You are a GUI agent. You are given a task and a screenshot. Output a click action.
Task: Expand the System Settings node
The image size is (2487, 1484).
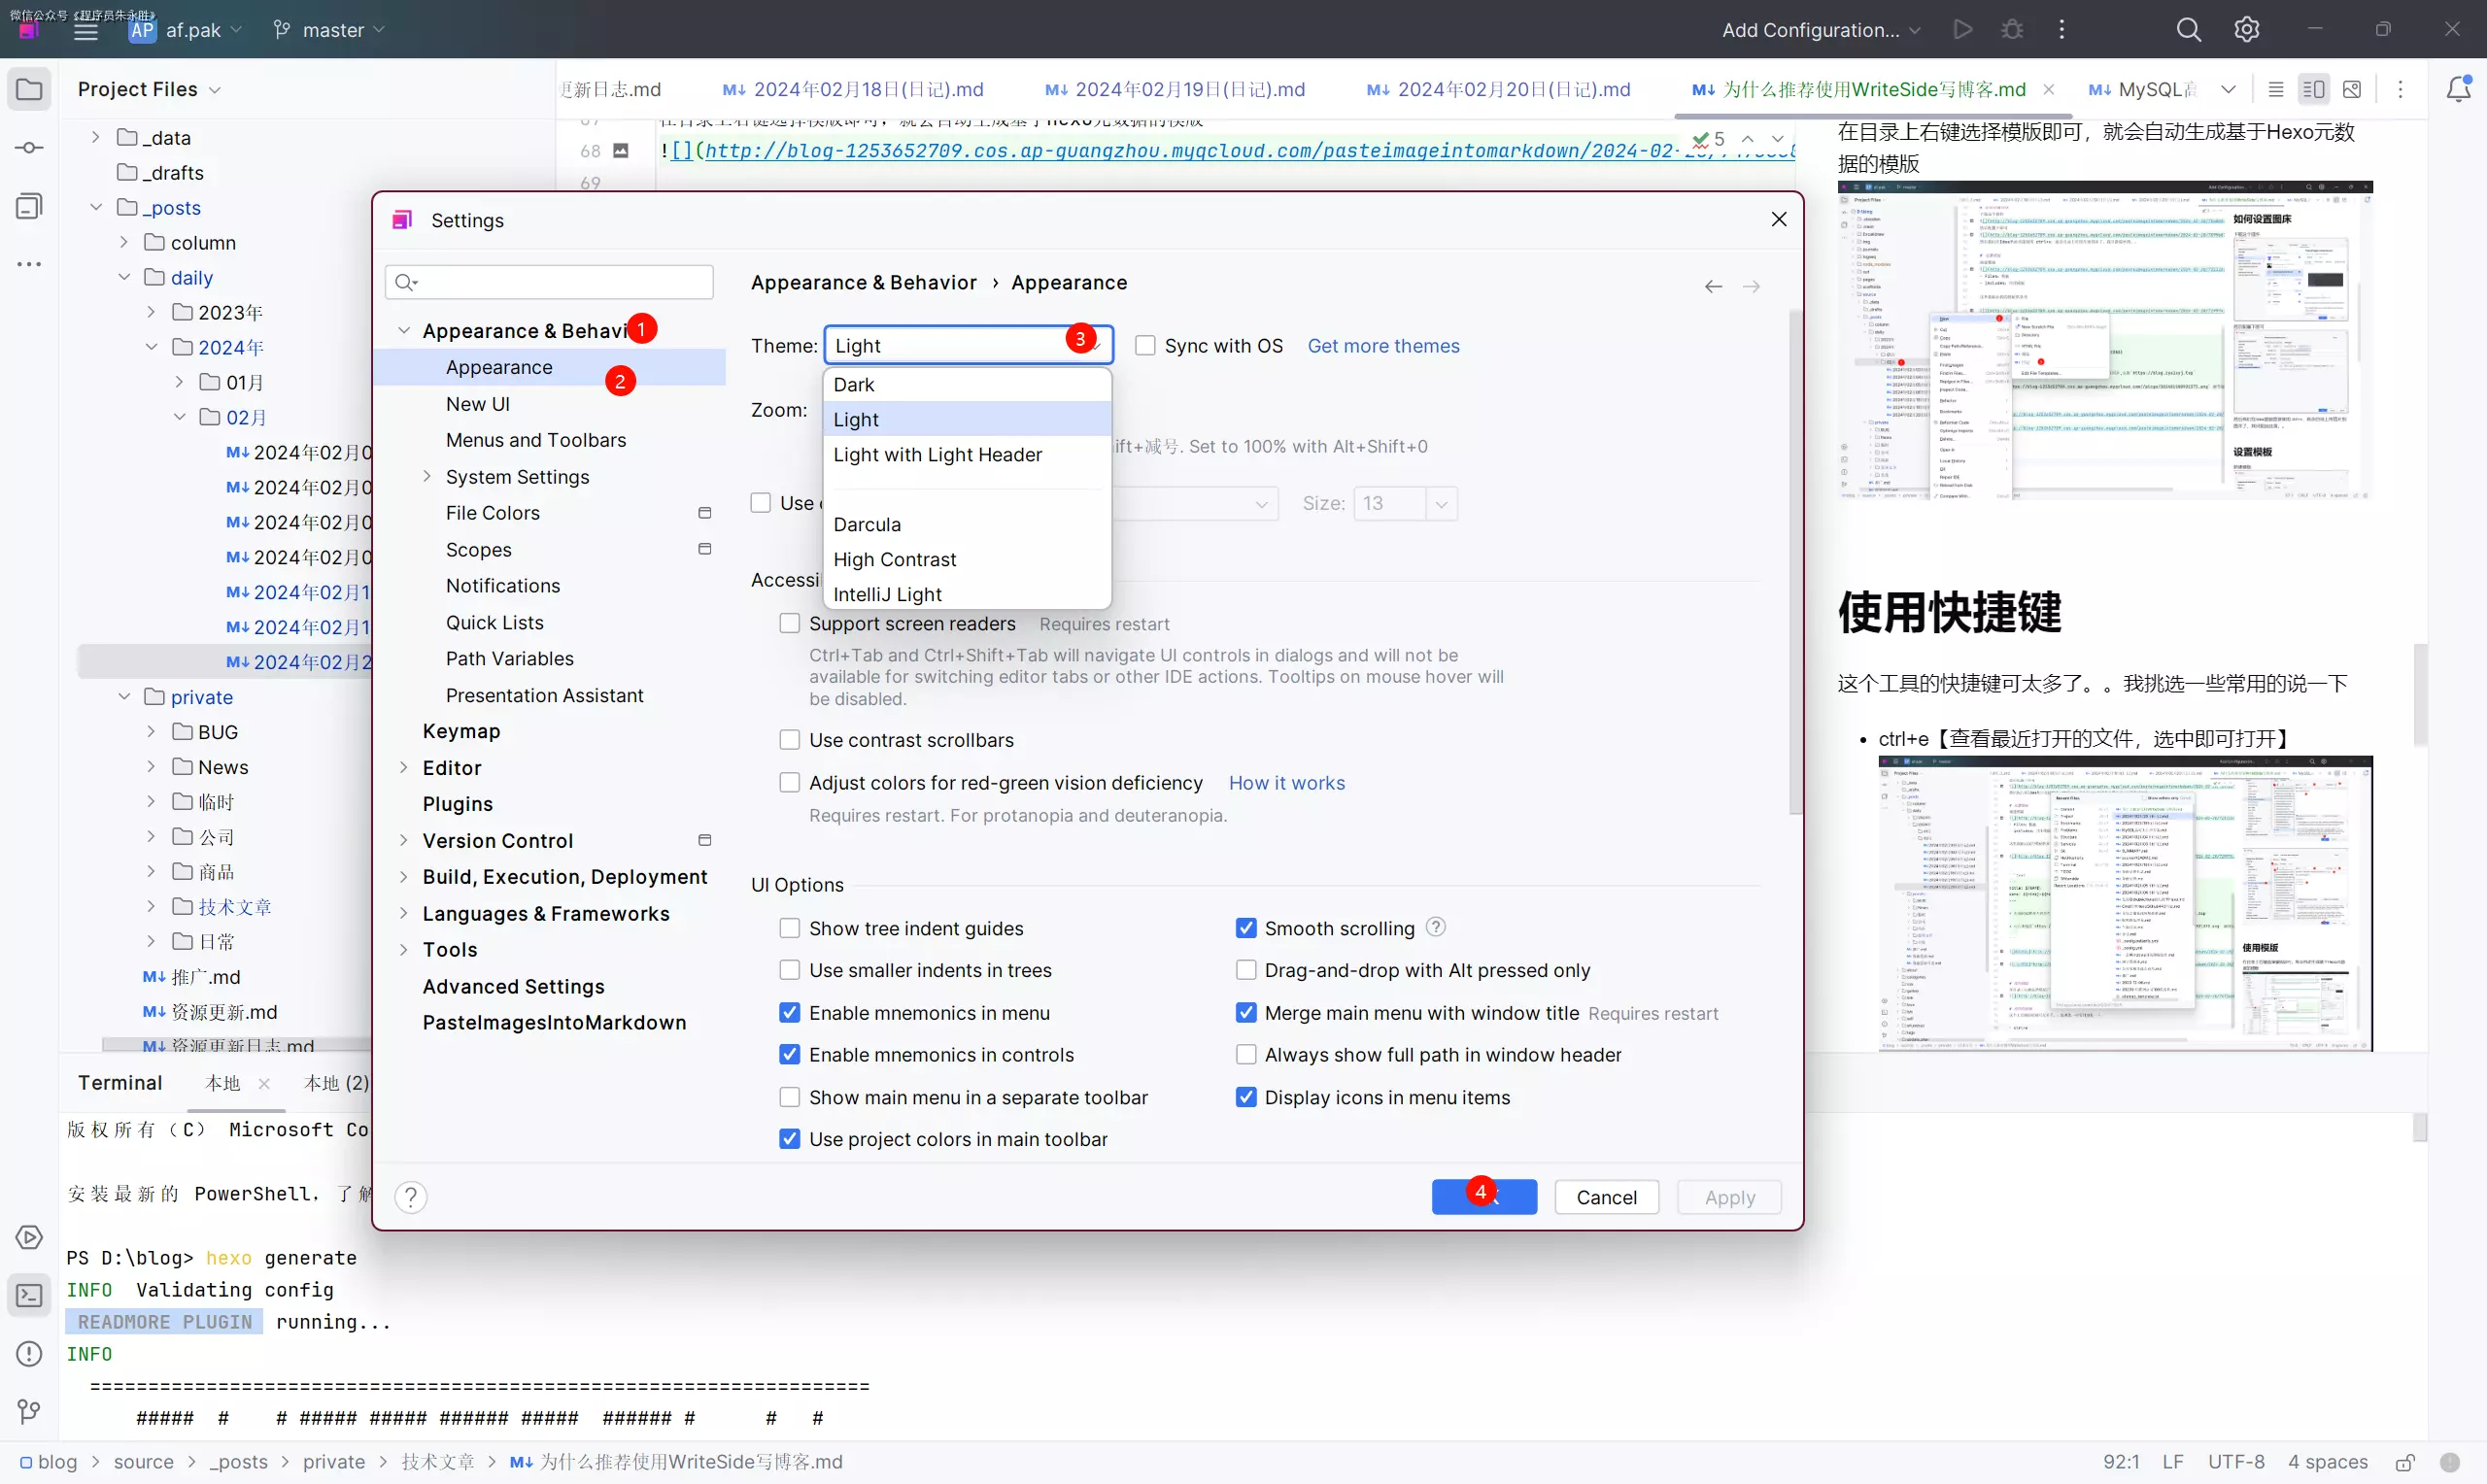[427, 477]
